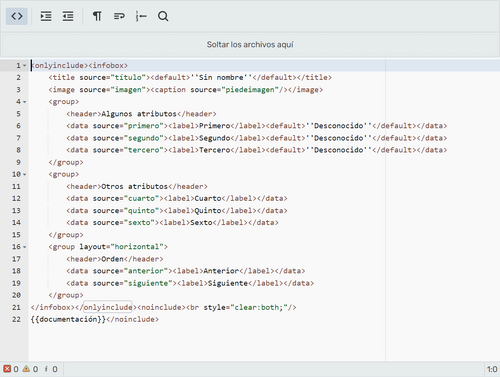Open the go-to-line icon
Screen dimensions: 500x377
pos(141,16)
